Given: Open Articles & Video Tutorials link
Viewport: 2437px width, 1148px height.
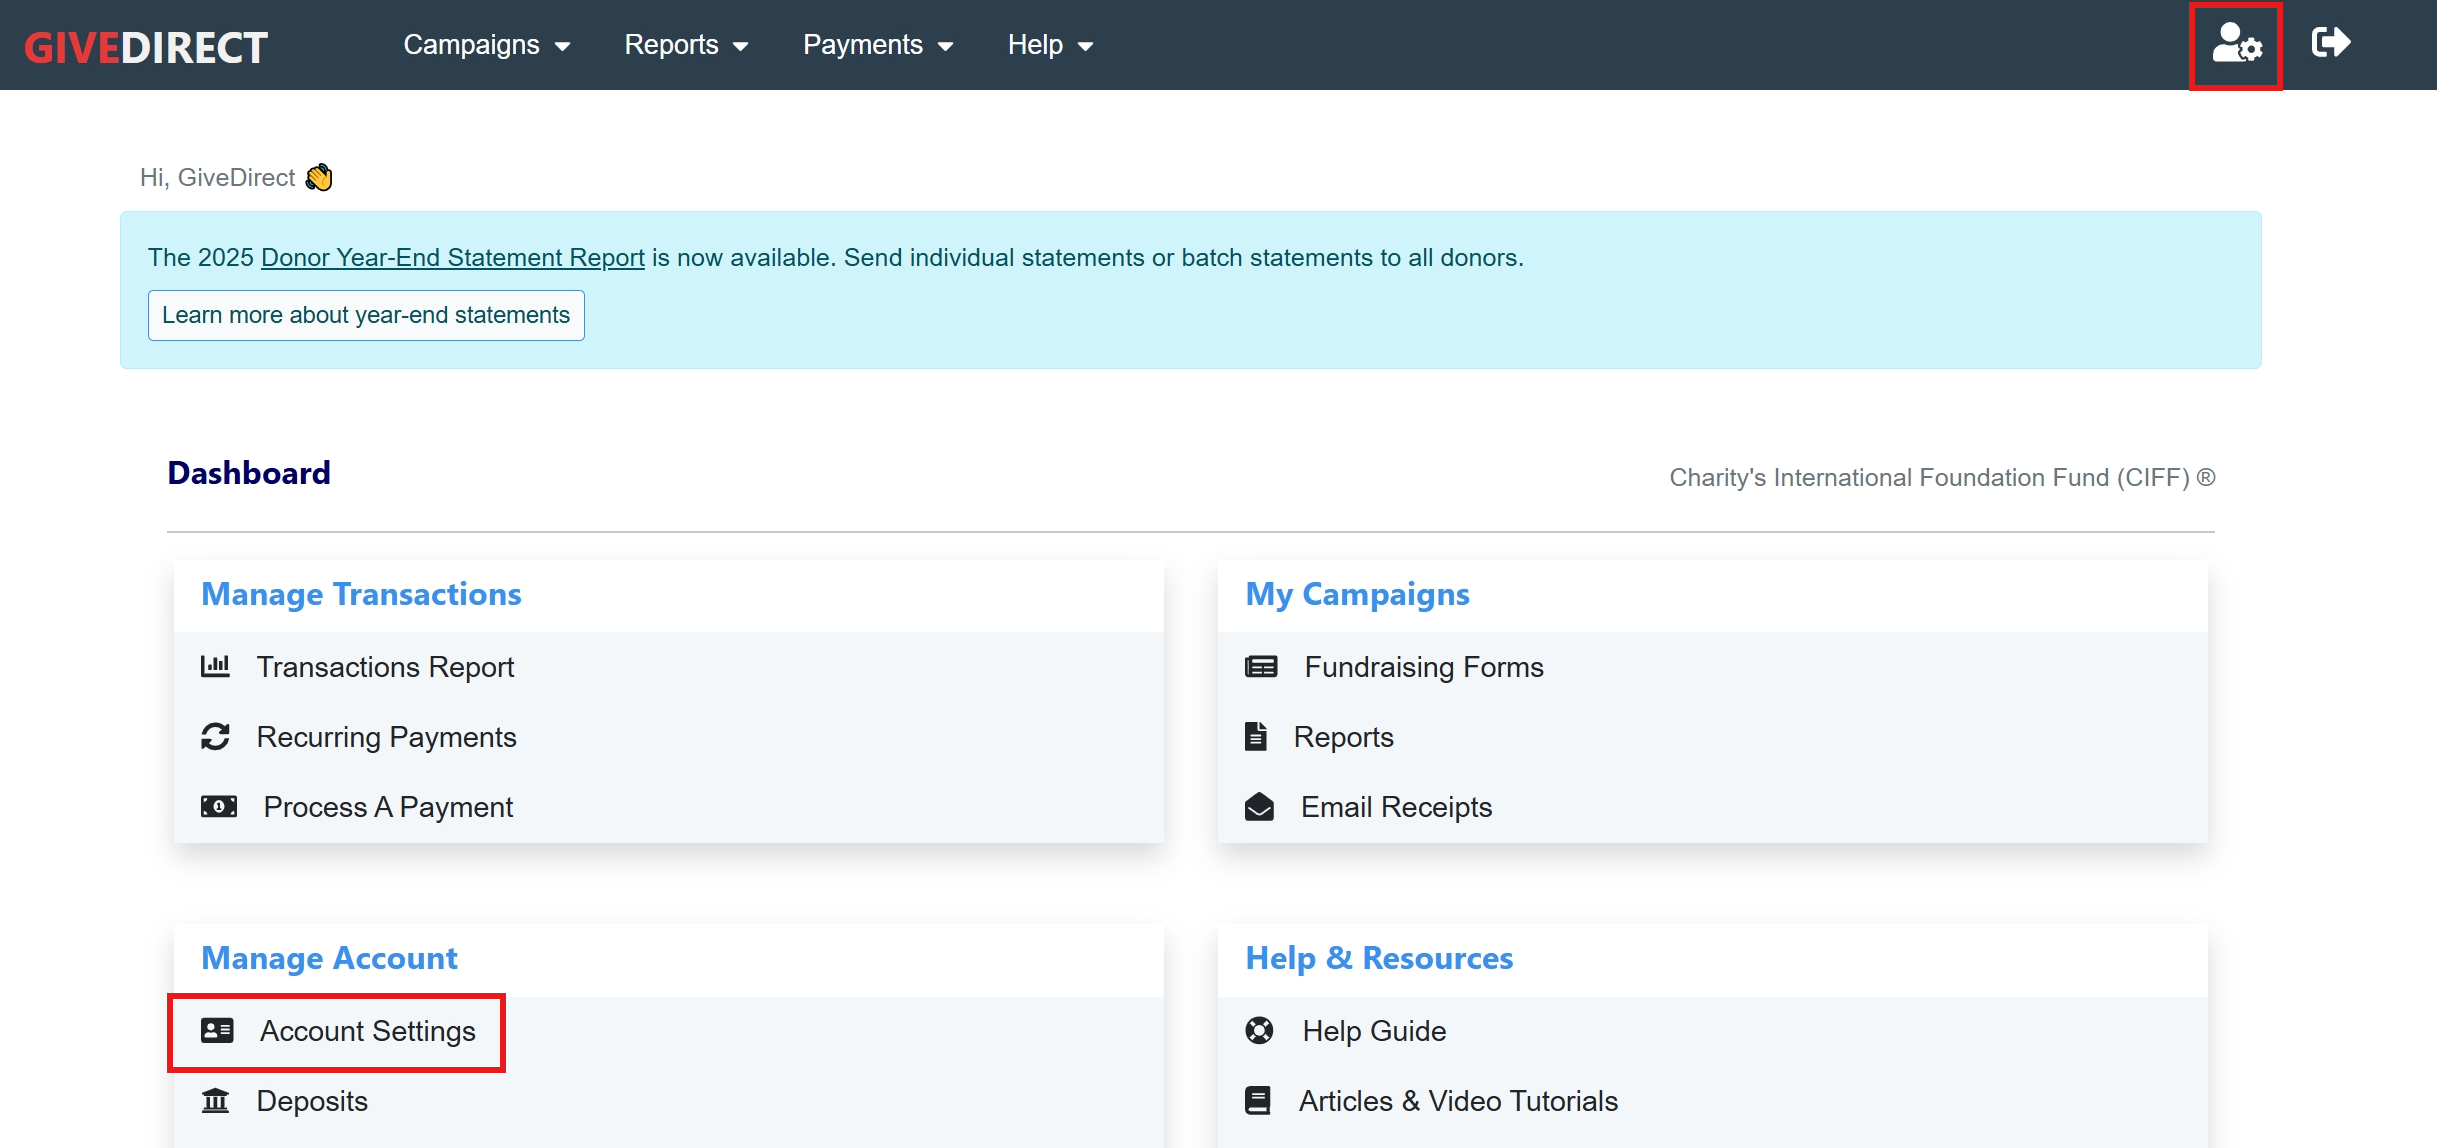Looking at the screenshot, I should pos(1457,1101).
